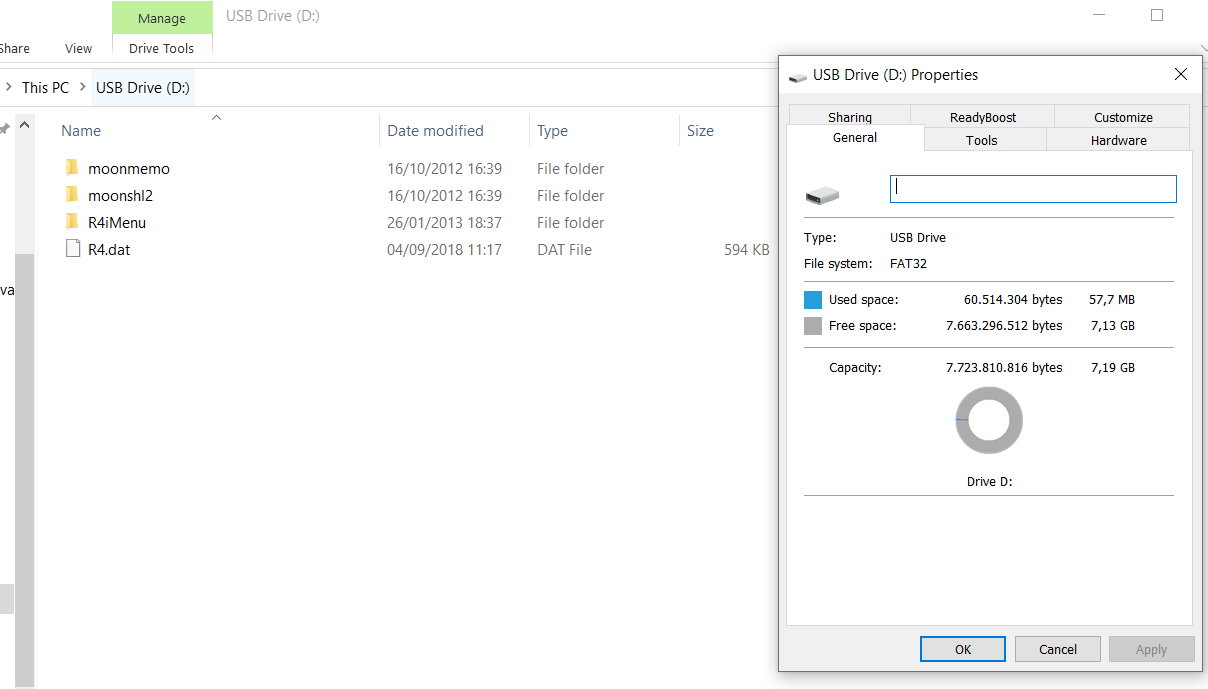Click the gray Free space swatch
1208x689 pixels.
pos(813,326)
